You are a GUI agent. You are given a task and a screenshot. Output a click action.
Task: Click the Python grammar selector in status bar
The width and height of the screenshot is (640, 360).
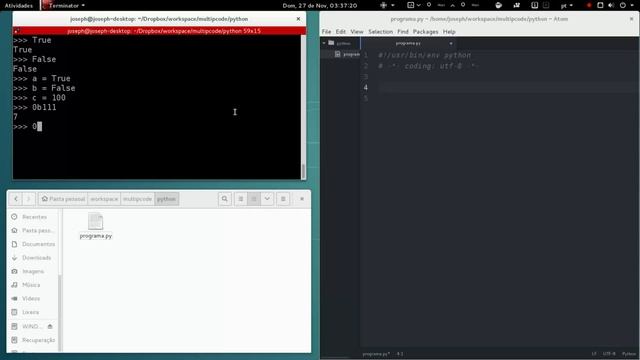629,354
